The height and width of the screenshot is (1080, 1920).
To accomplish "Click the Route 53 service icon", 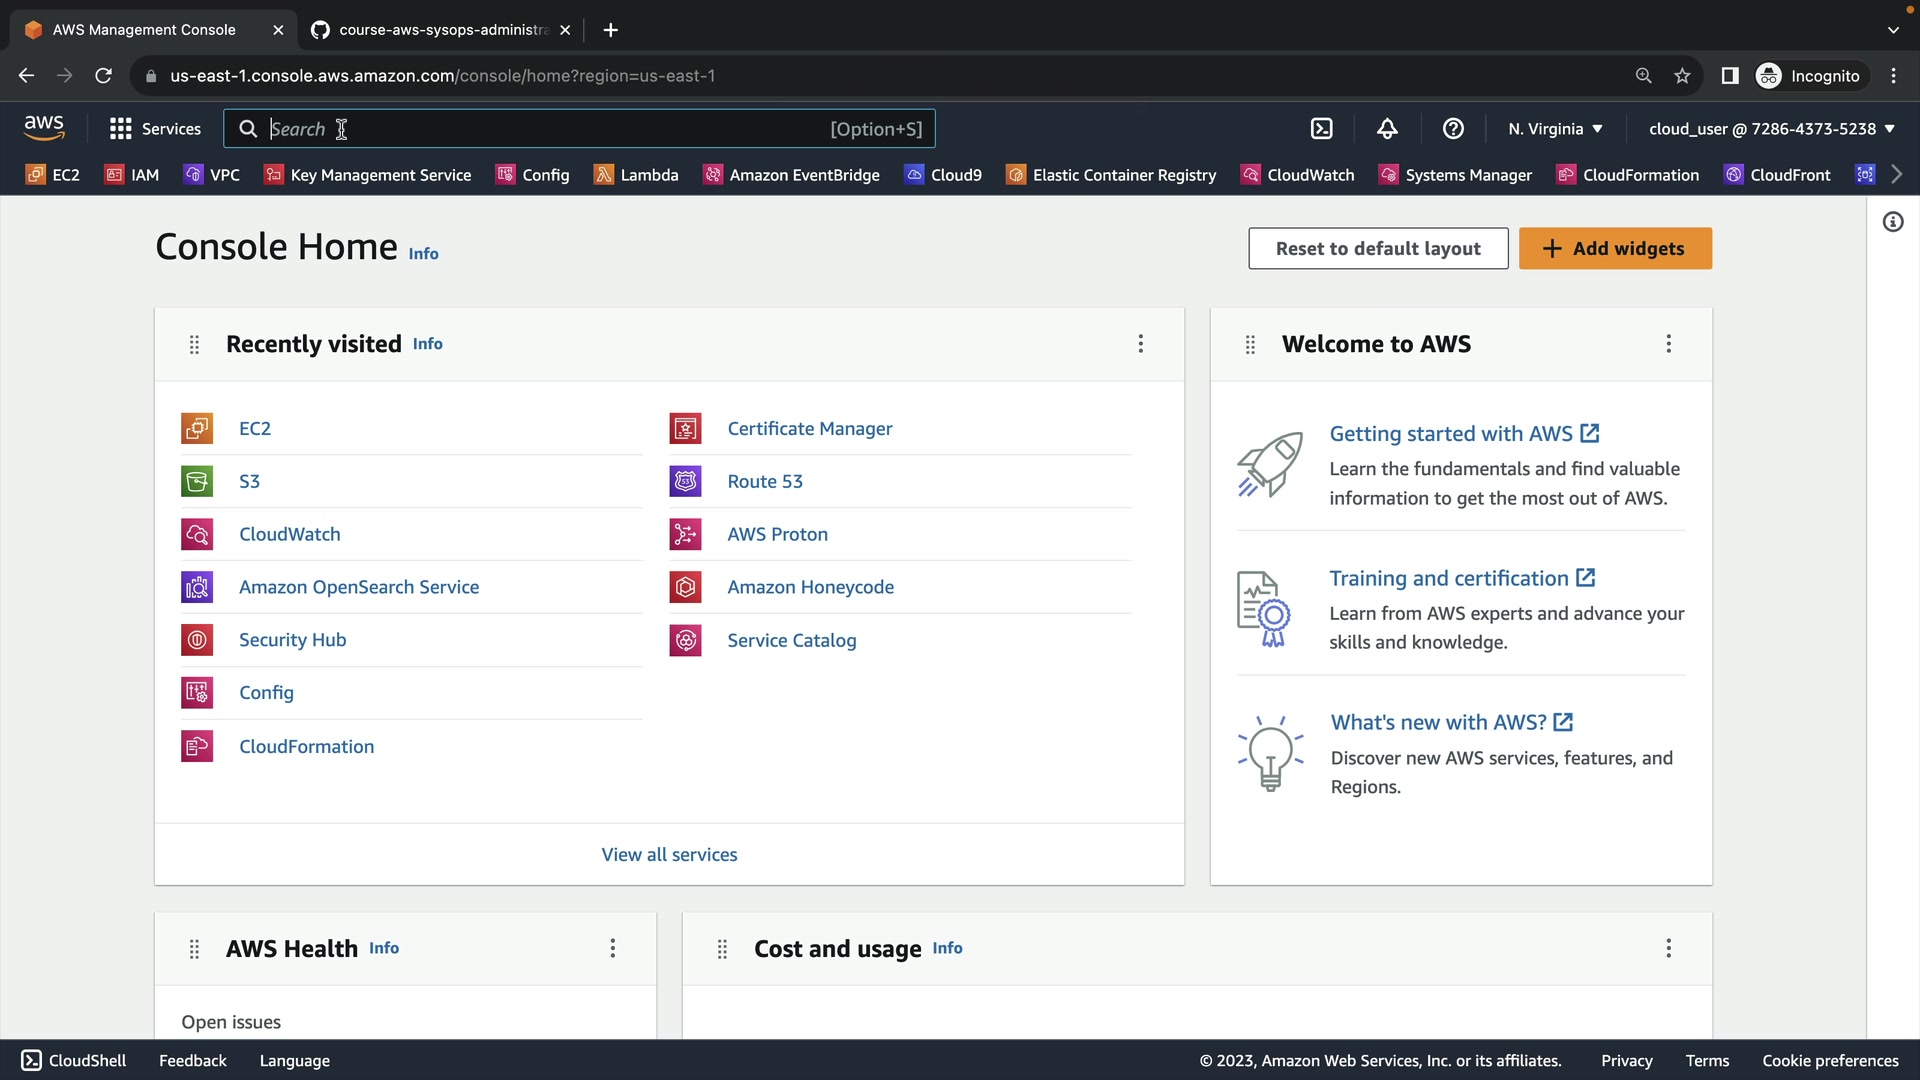I will coord(685,481).
